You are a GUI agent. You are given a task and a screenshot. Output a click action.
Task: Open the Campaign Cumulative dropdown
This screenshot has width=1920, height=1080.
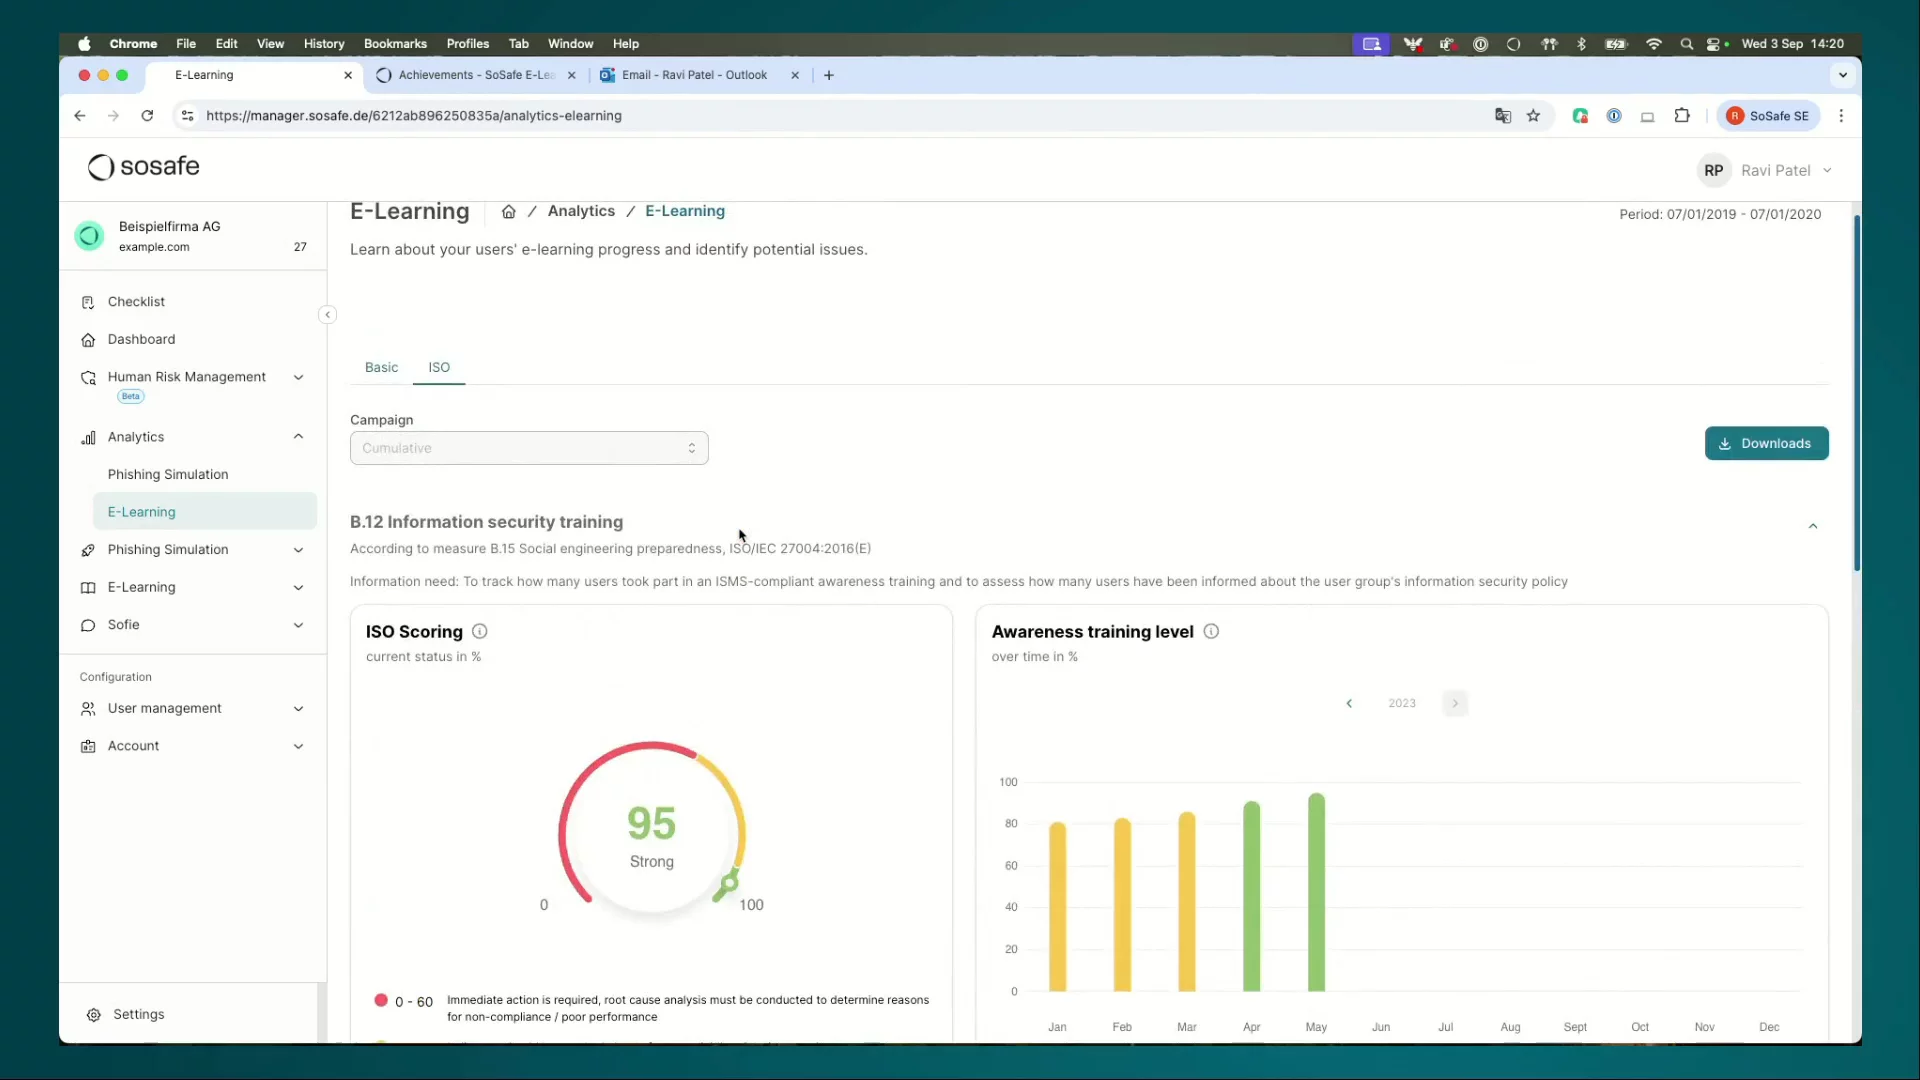[529, 448]
